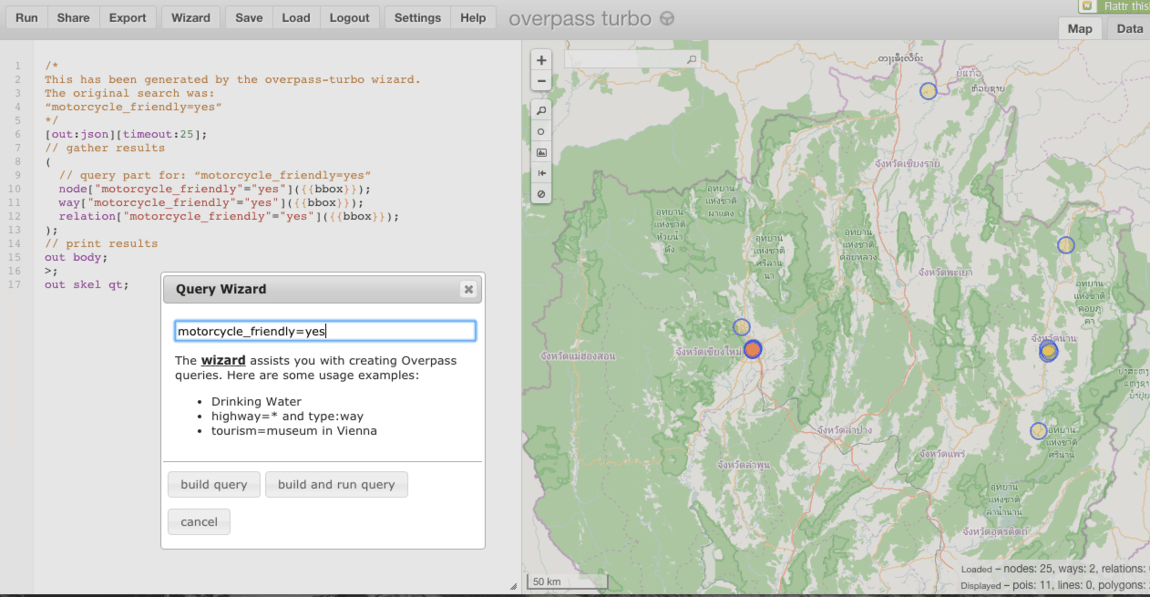1150x597 pixels.
Task: Cancel the Query Wizard
Action: [199, 521]
